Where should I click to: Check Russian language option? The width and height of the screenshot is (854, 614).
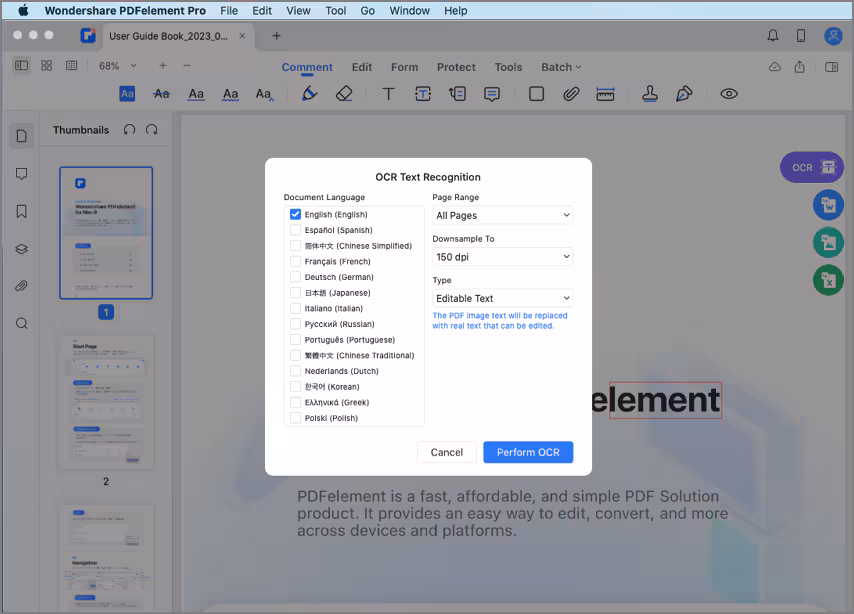pos(295,324)
